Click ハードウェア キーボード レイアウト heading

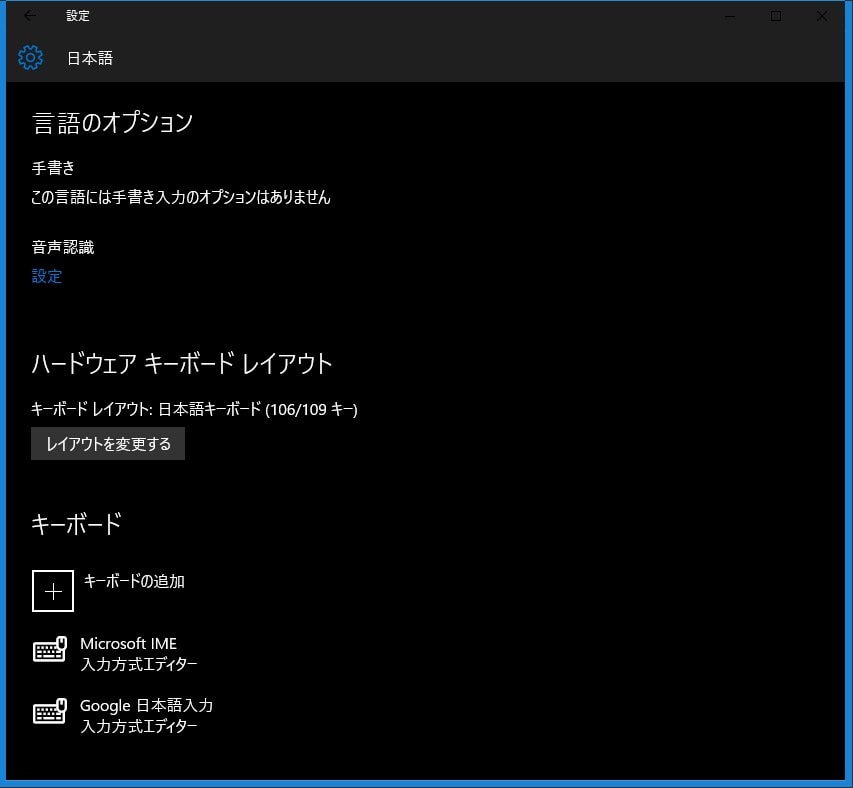(182, 364)
